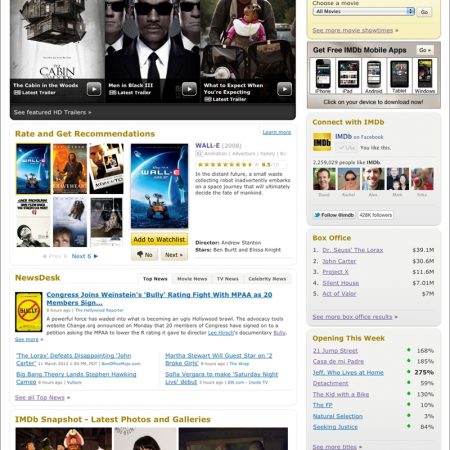The image size is (450, 450).
Task: Click Lee Hirsch name link
Action: pyautogui.click(x=221, y=333)
